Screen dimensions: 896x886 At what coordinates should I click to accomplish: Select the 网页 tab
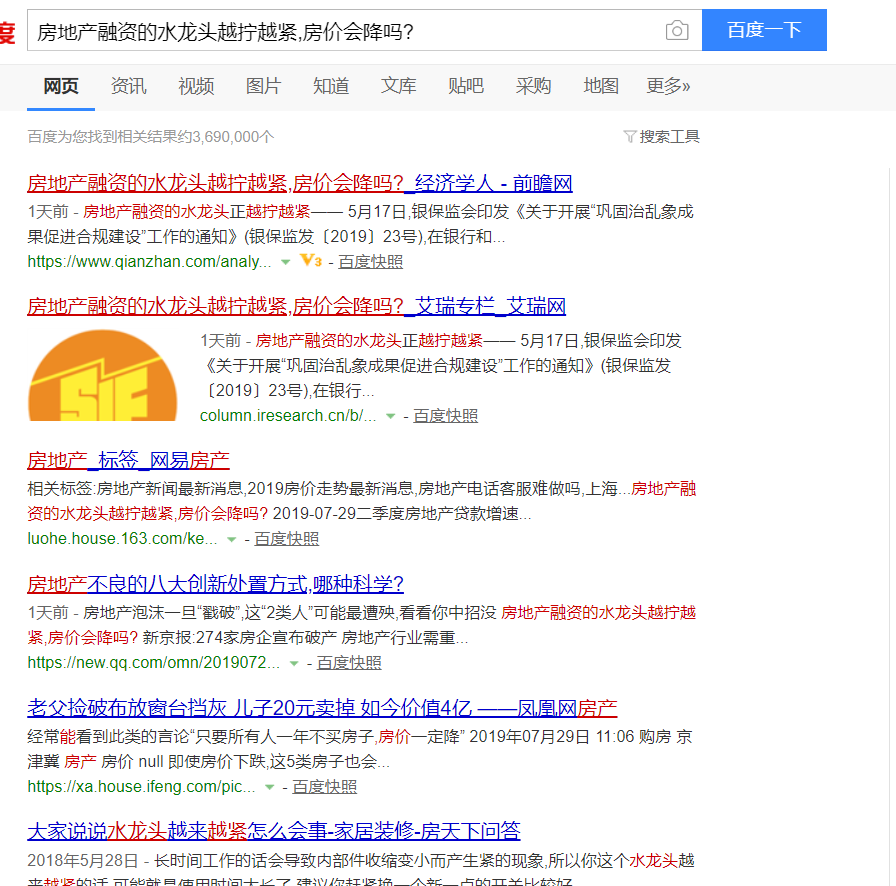point(61,86)
